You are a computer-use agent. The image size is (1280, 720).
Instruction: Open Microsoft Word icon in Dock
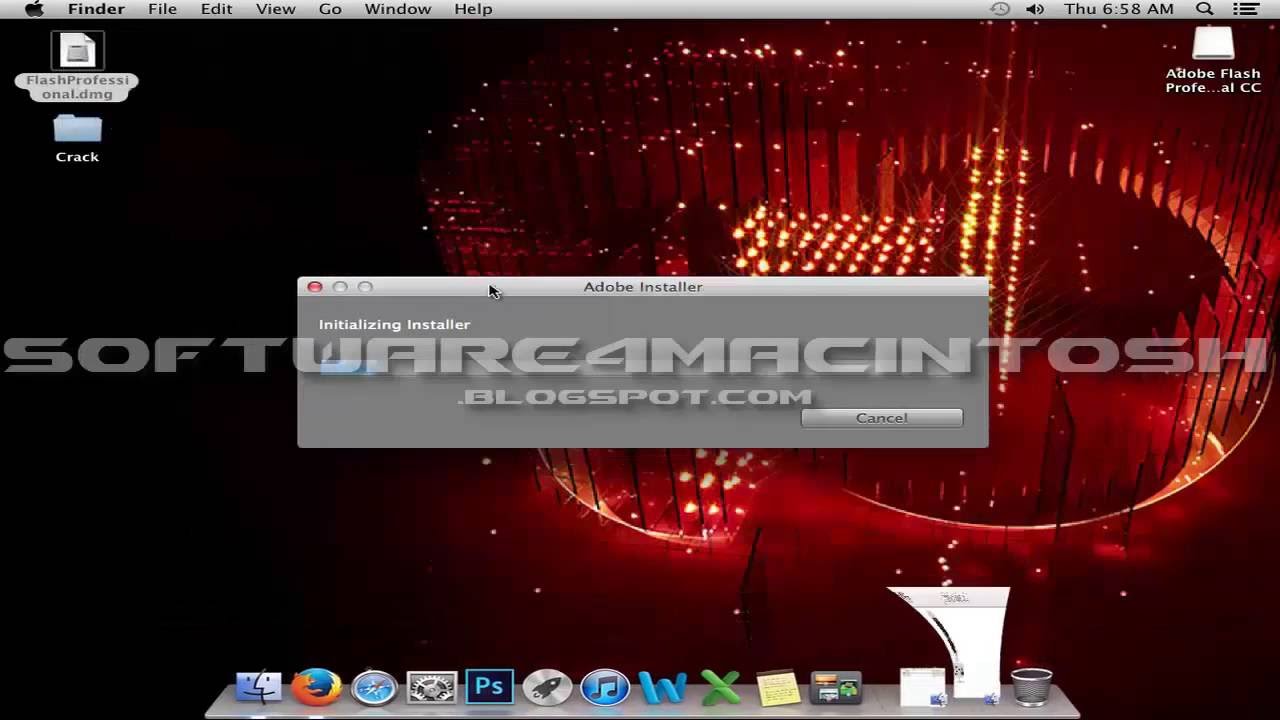[662, 688]
